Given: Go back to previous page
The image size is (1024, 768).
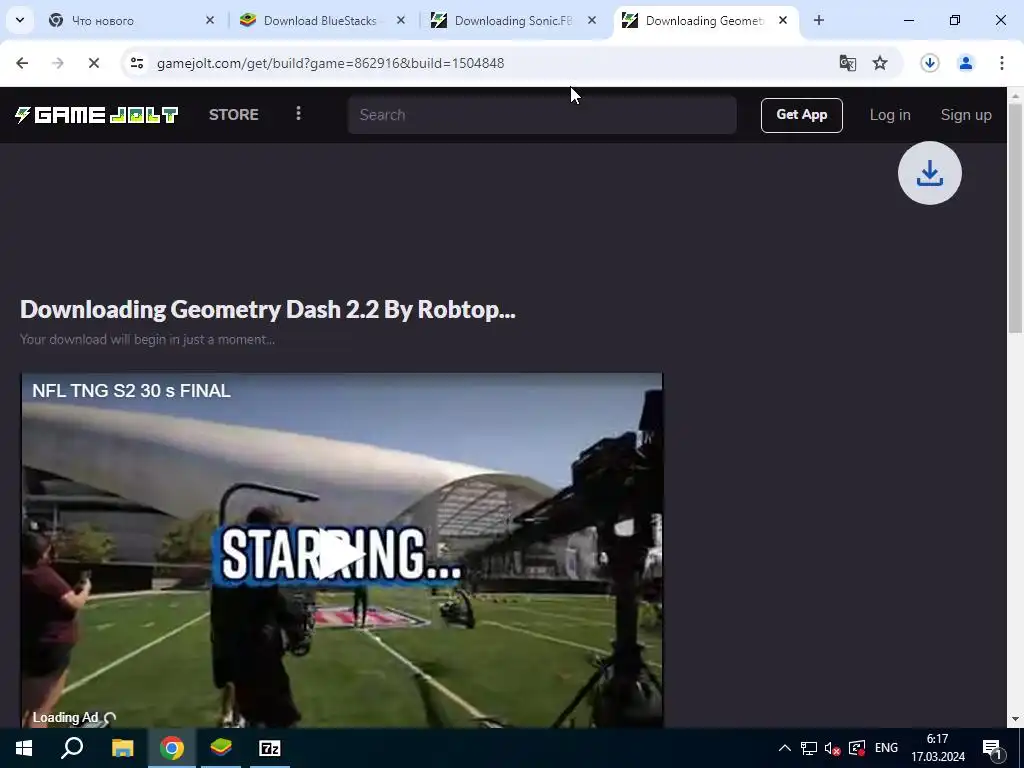Looking at the screenshot, I should click(x=22, y=63).
